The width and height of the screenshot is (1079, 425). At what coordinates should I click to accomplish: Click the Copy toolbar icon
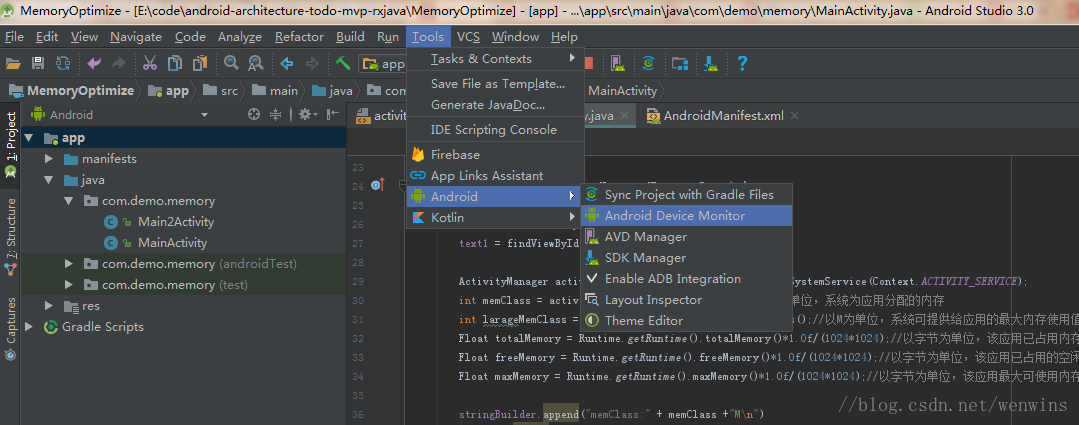tap(175, 64)
